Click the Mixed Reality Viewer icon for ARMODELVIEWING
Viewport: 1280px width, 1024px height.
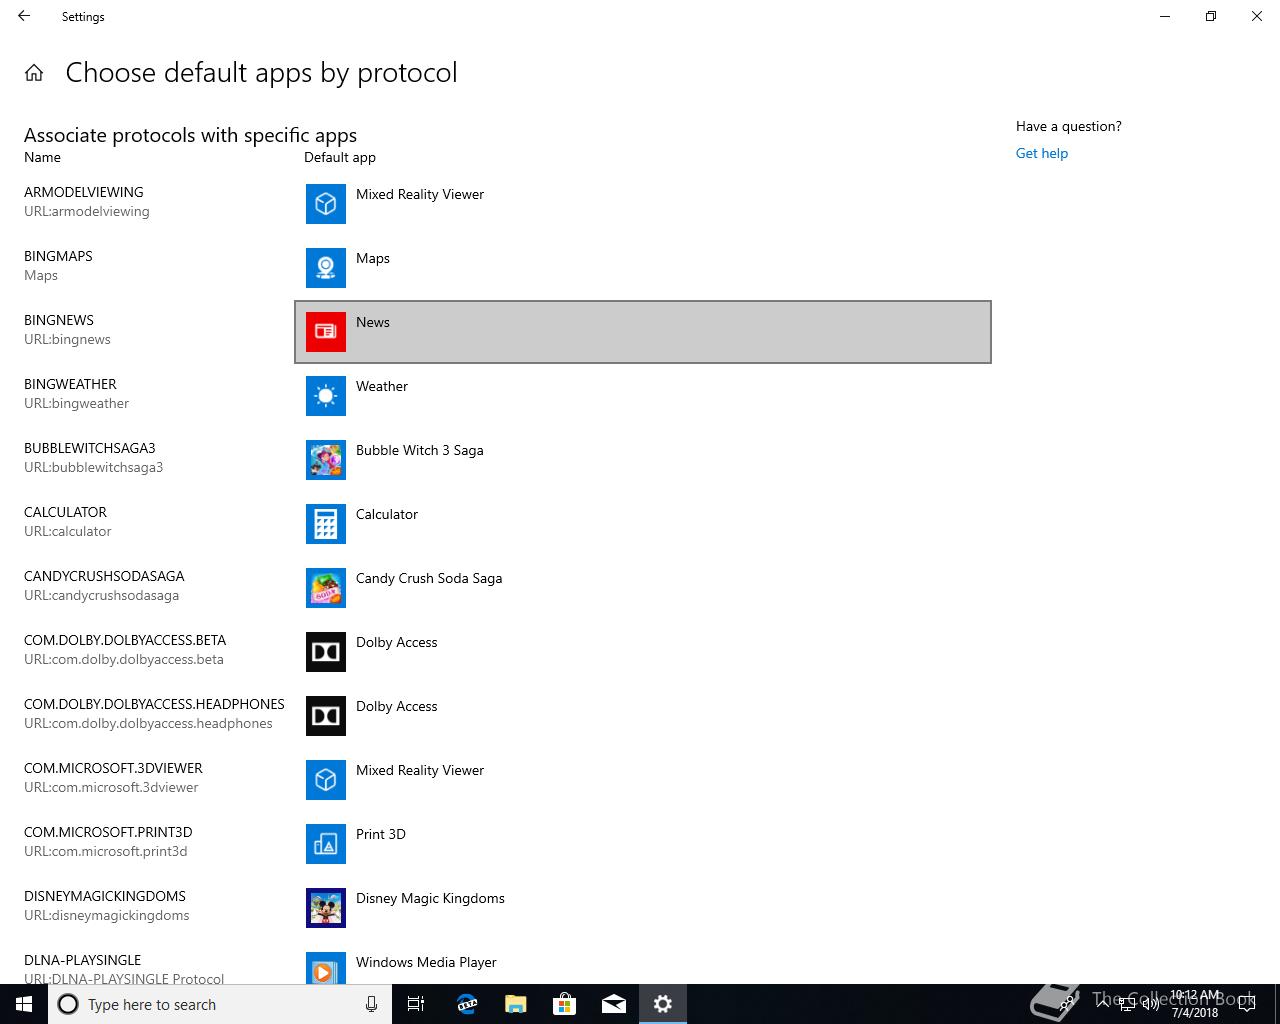(326, 204)
